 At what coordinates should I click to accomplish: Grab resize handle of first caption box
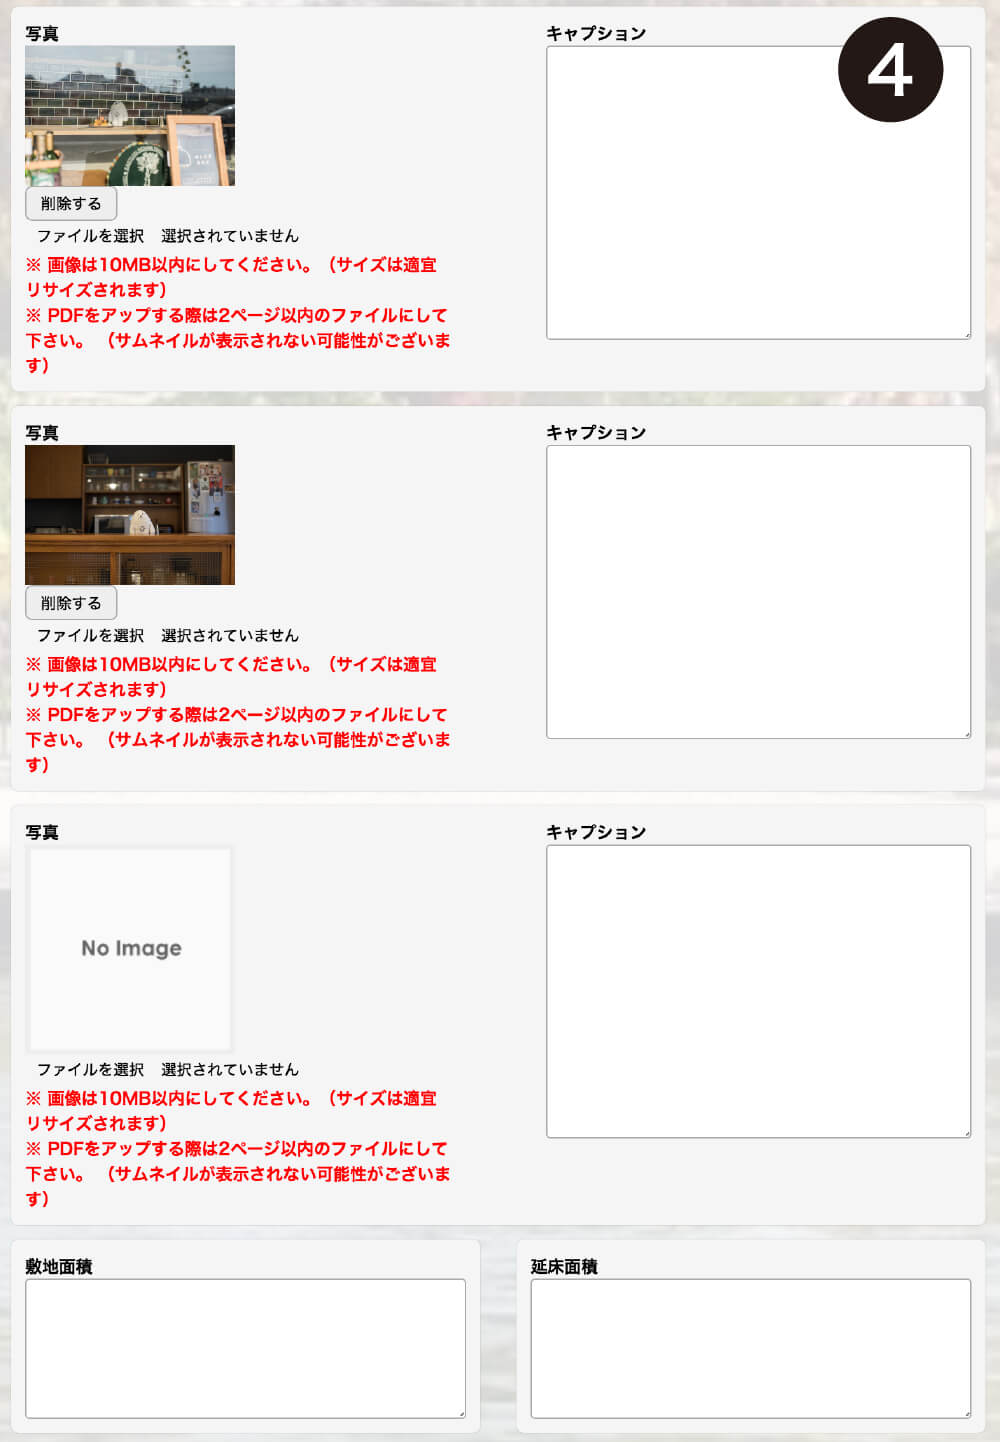click(966, 335)
